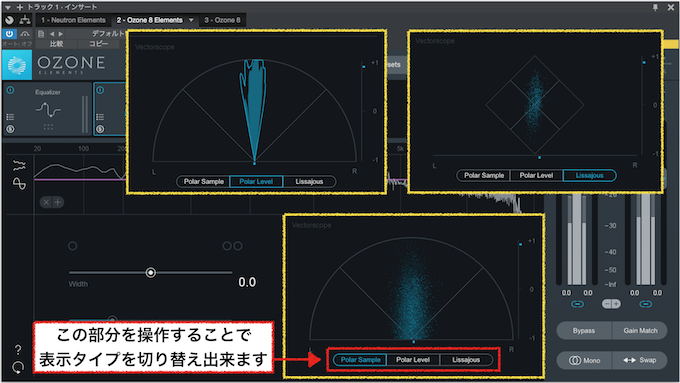680x383 pixels.
Task: Solo the Equalizer module
Action: point(10,129)
